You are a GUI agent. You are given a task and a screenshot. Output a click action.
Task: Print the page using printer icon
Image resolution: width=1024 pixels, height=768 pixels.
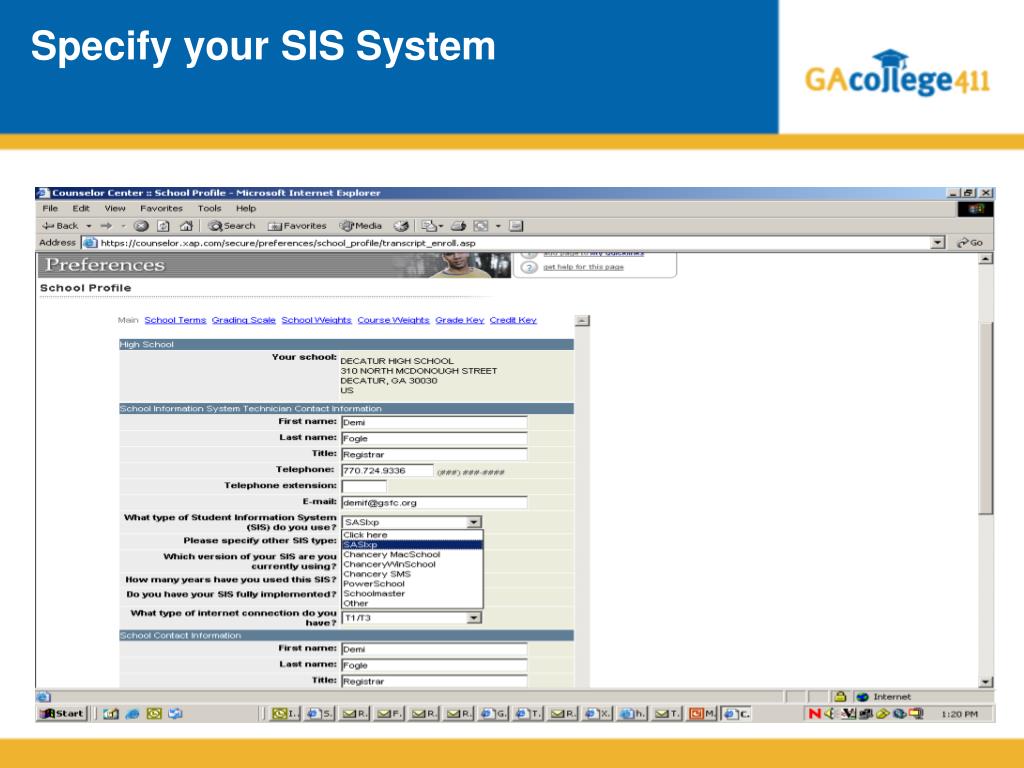(x=458, y=226)
